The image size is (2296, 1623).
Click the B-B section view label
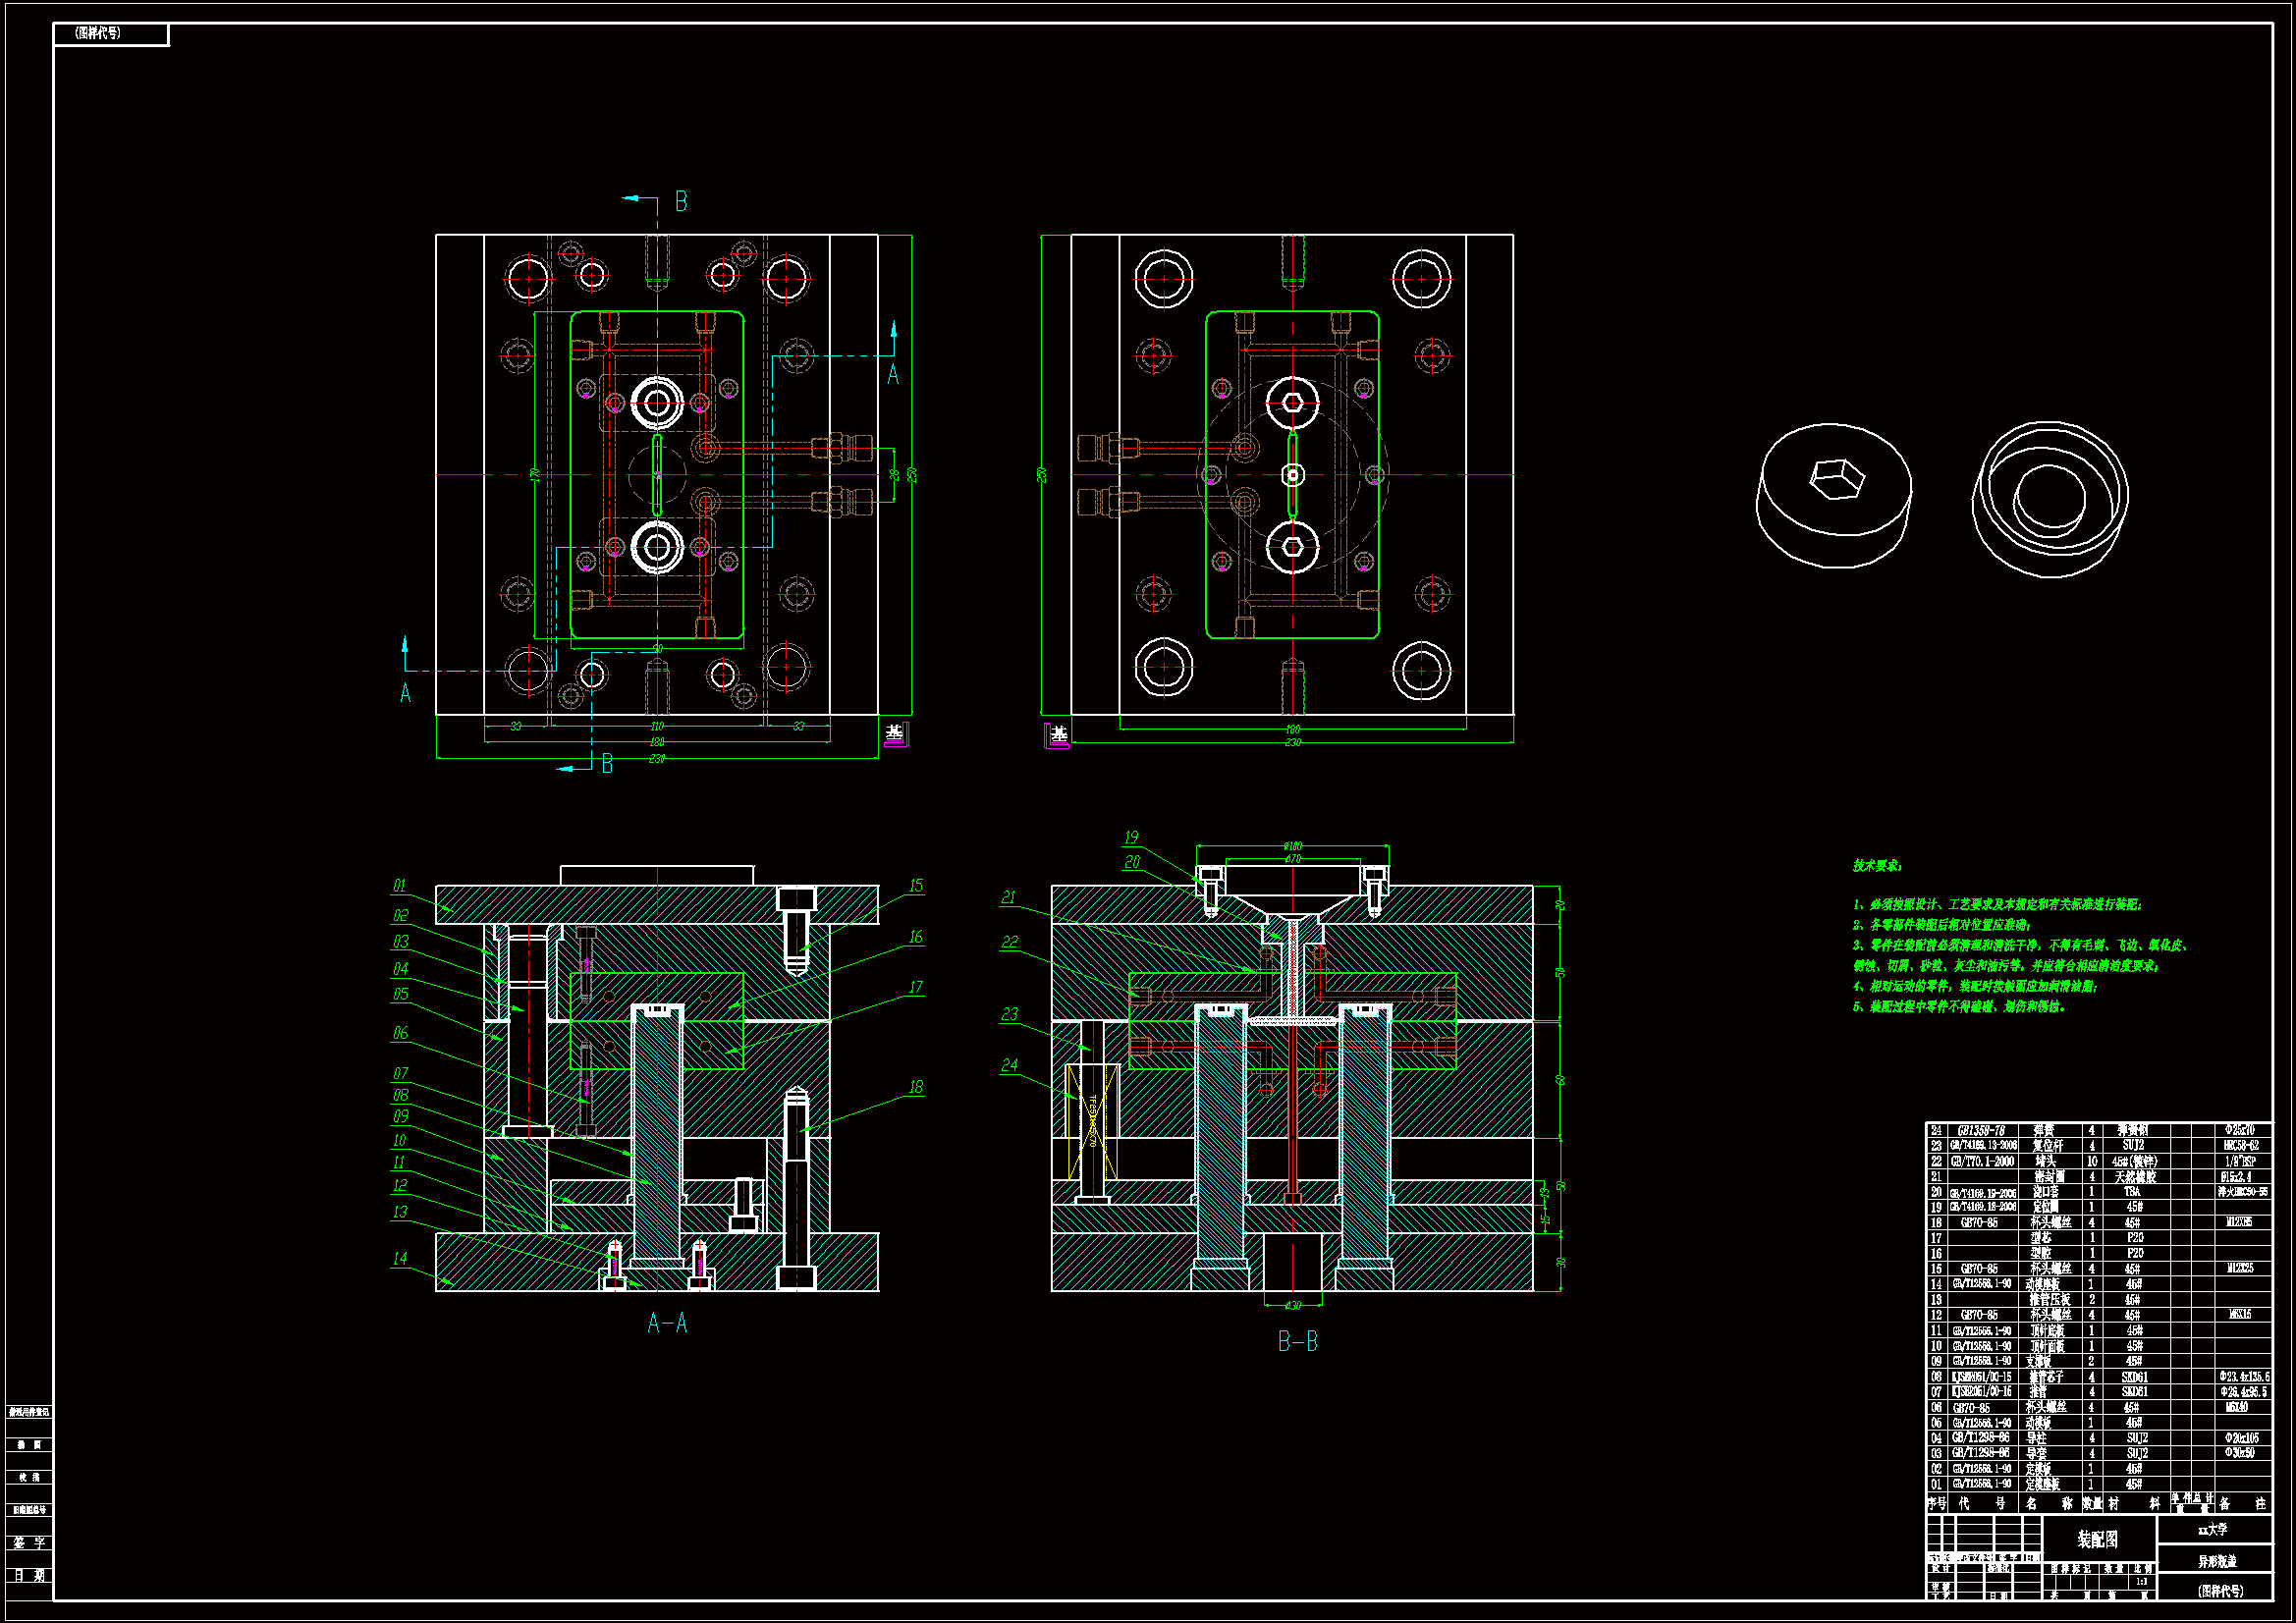[x=1298, y=1342]
